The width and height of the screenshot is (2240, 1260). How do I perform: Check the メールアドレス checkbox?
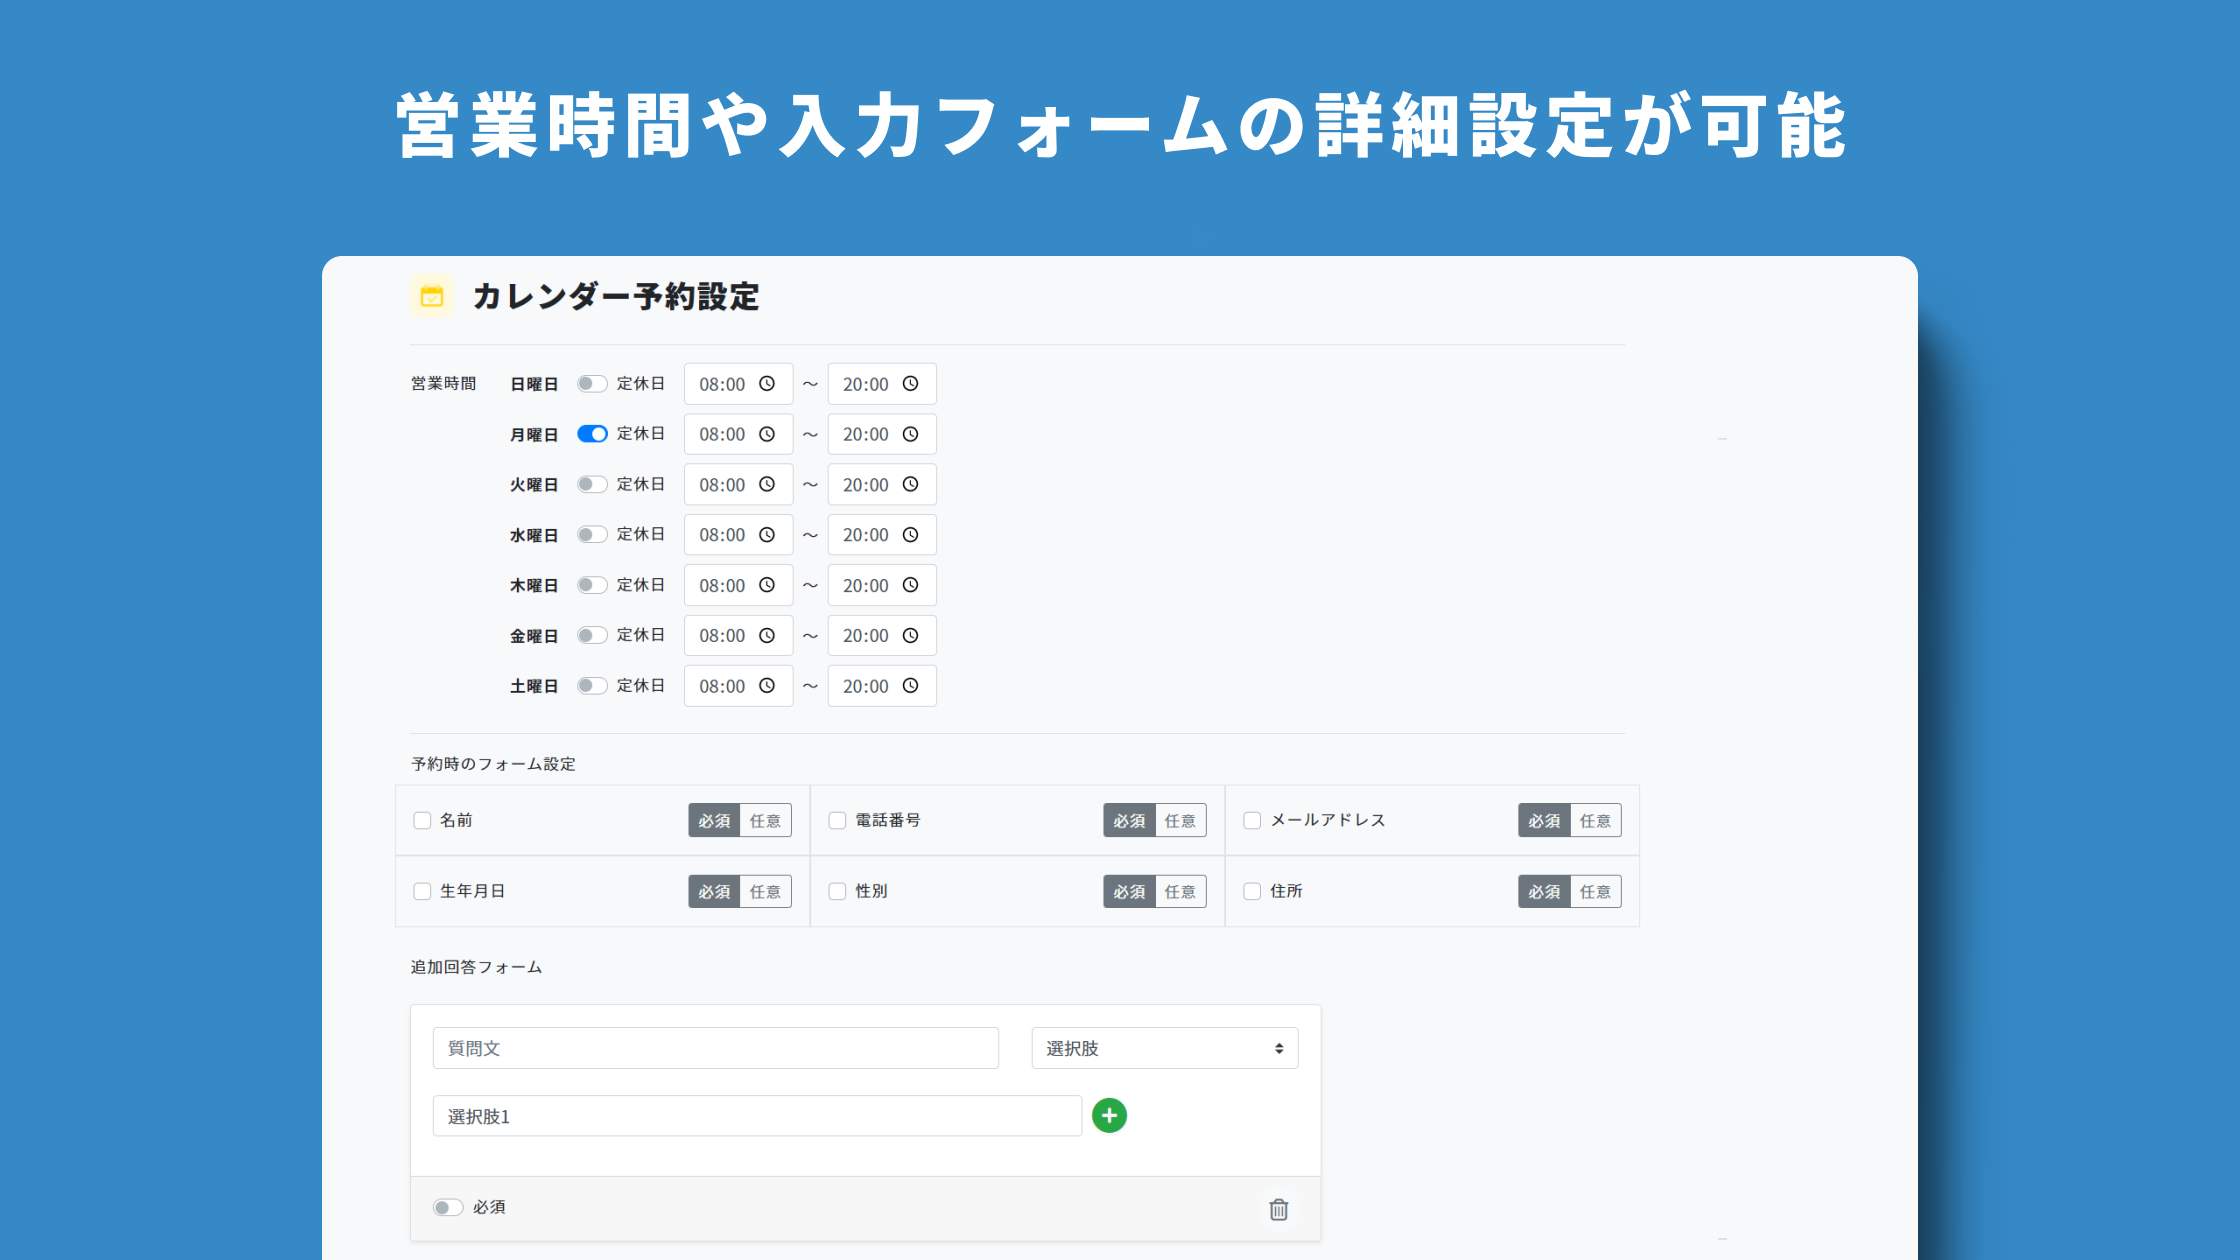coord(1252,820)
